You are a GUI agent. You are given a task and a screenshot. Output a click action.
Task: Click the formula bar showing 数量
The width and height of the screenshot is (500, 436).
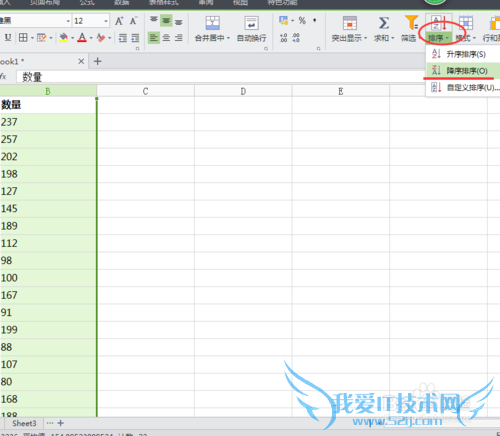tap(220, 77)
